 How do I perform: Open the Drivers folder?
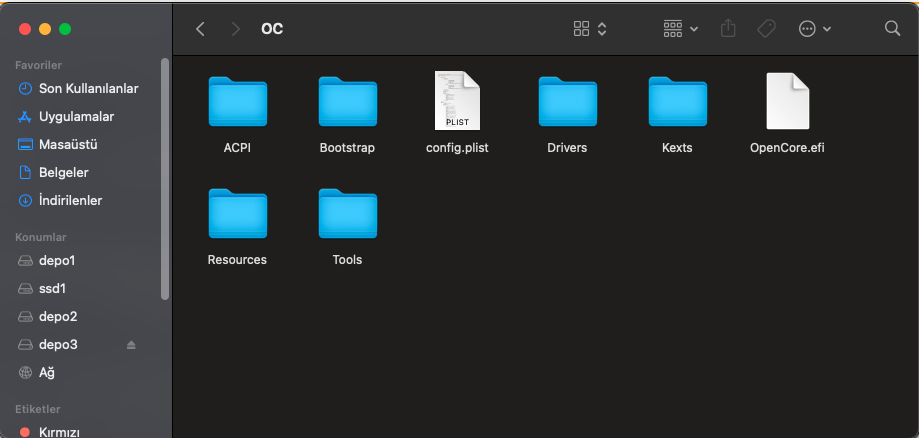click(567, 102)
